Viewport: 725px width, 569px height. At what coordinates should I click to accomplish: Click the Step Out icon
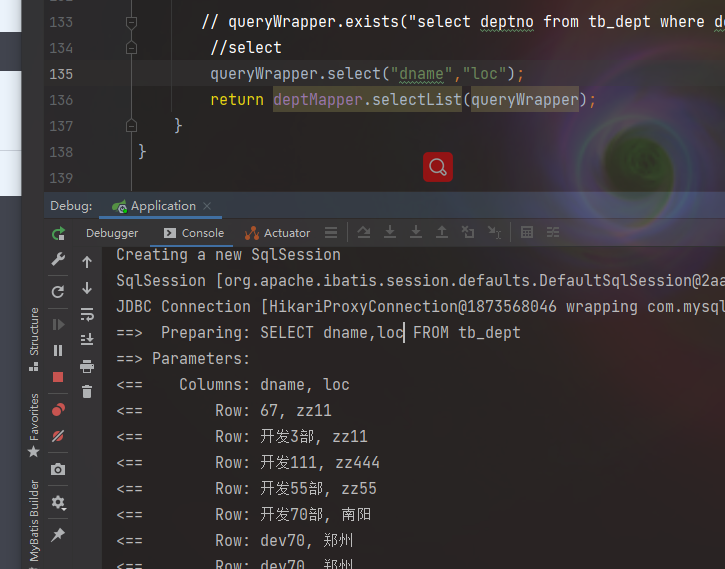[442, 232]
